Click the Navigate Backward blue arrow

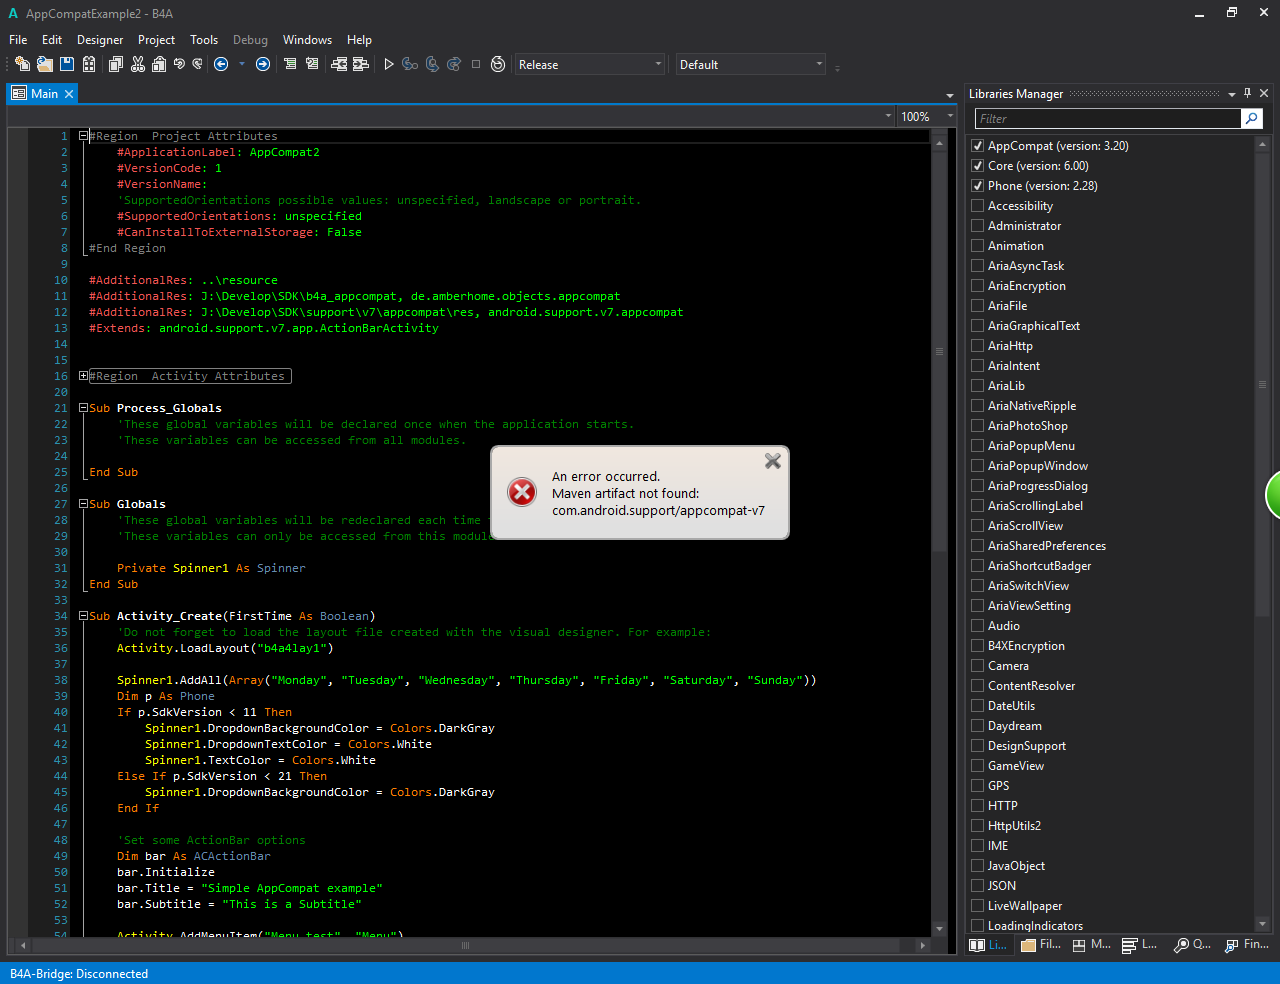coord(221,64)
